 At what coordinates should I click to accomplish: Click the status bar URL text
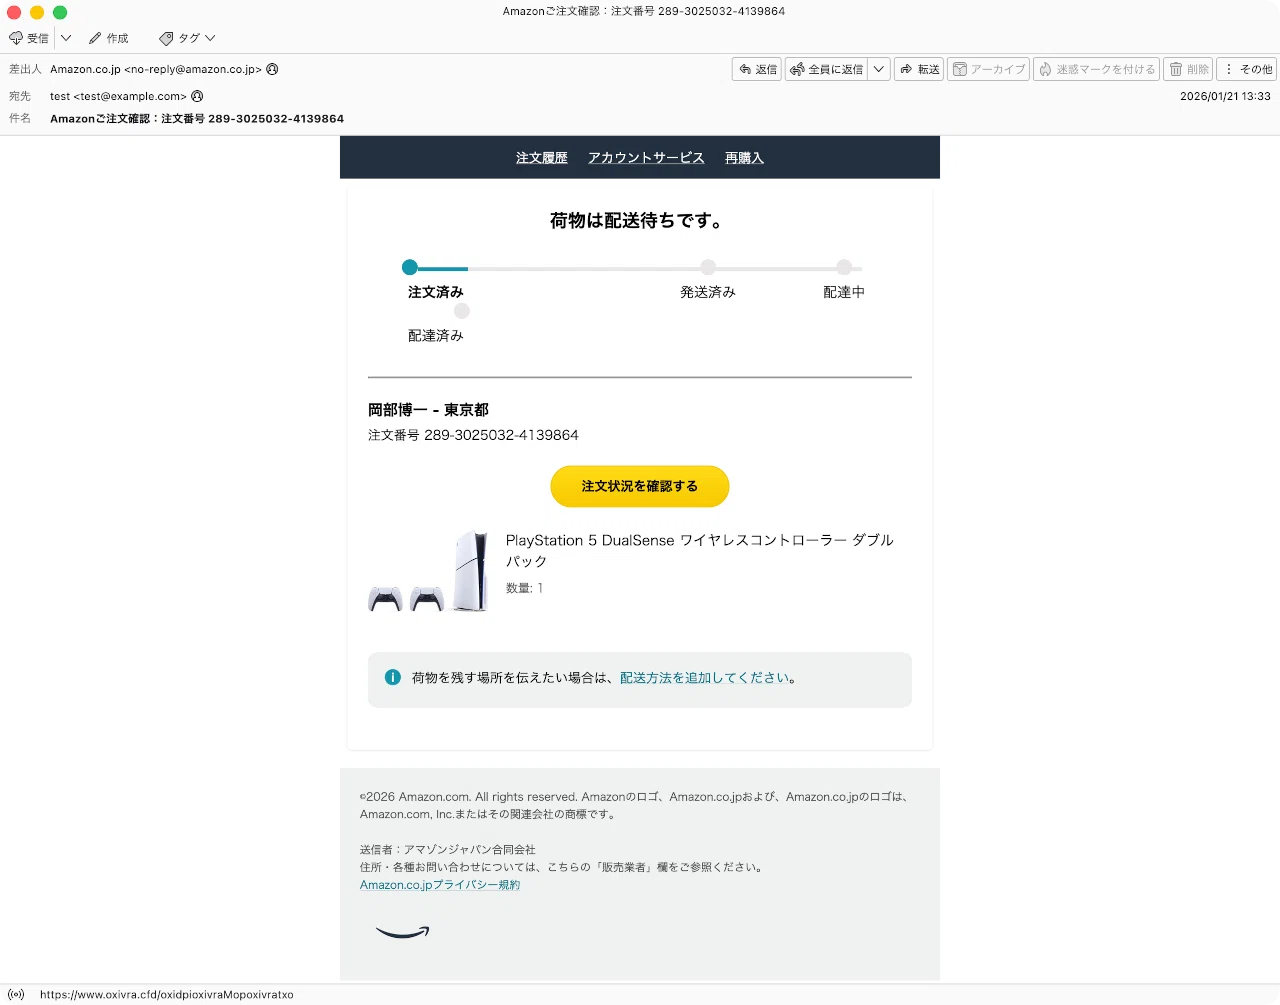click(x=167, y=995)
